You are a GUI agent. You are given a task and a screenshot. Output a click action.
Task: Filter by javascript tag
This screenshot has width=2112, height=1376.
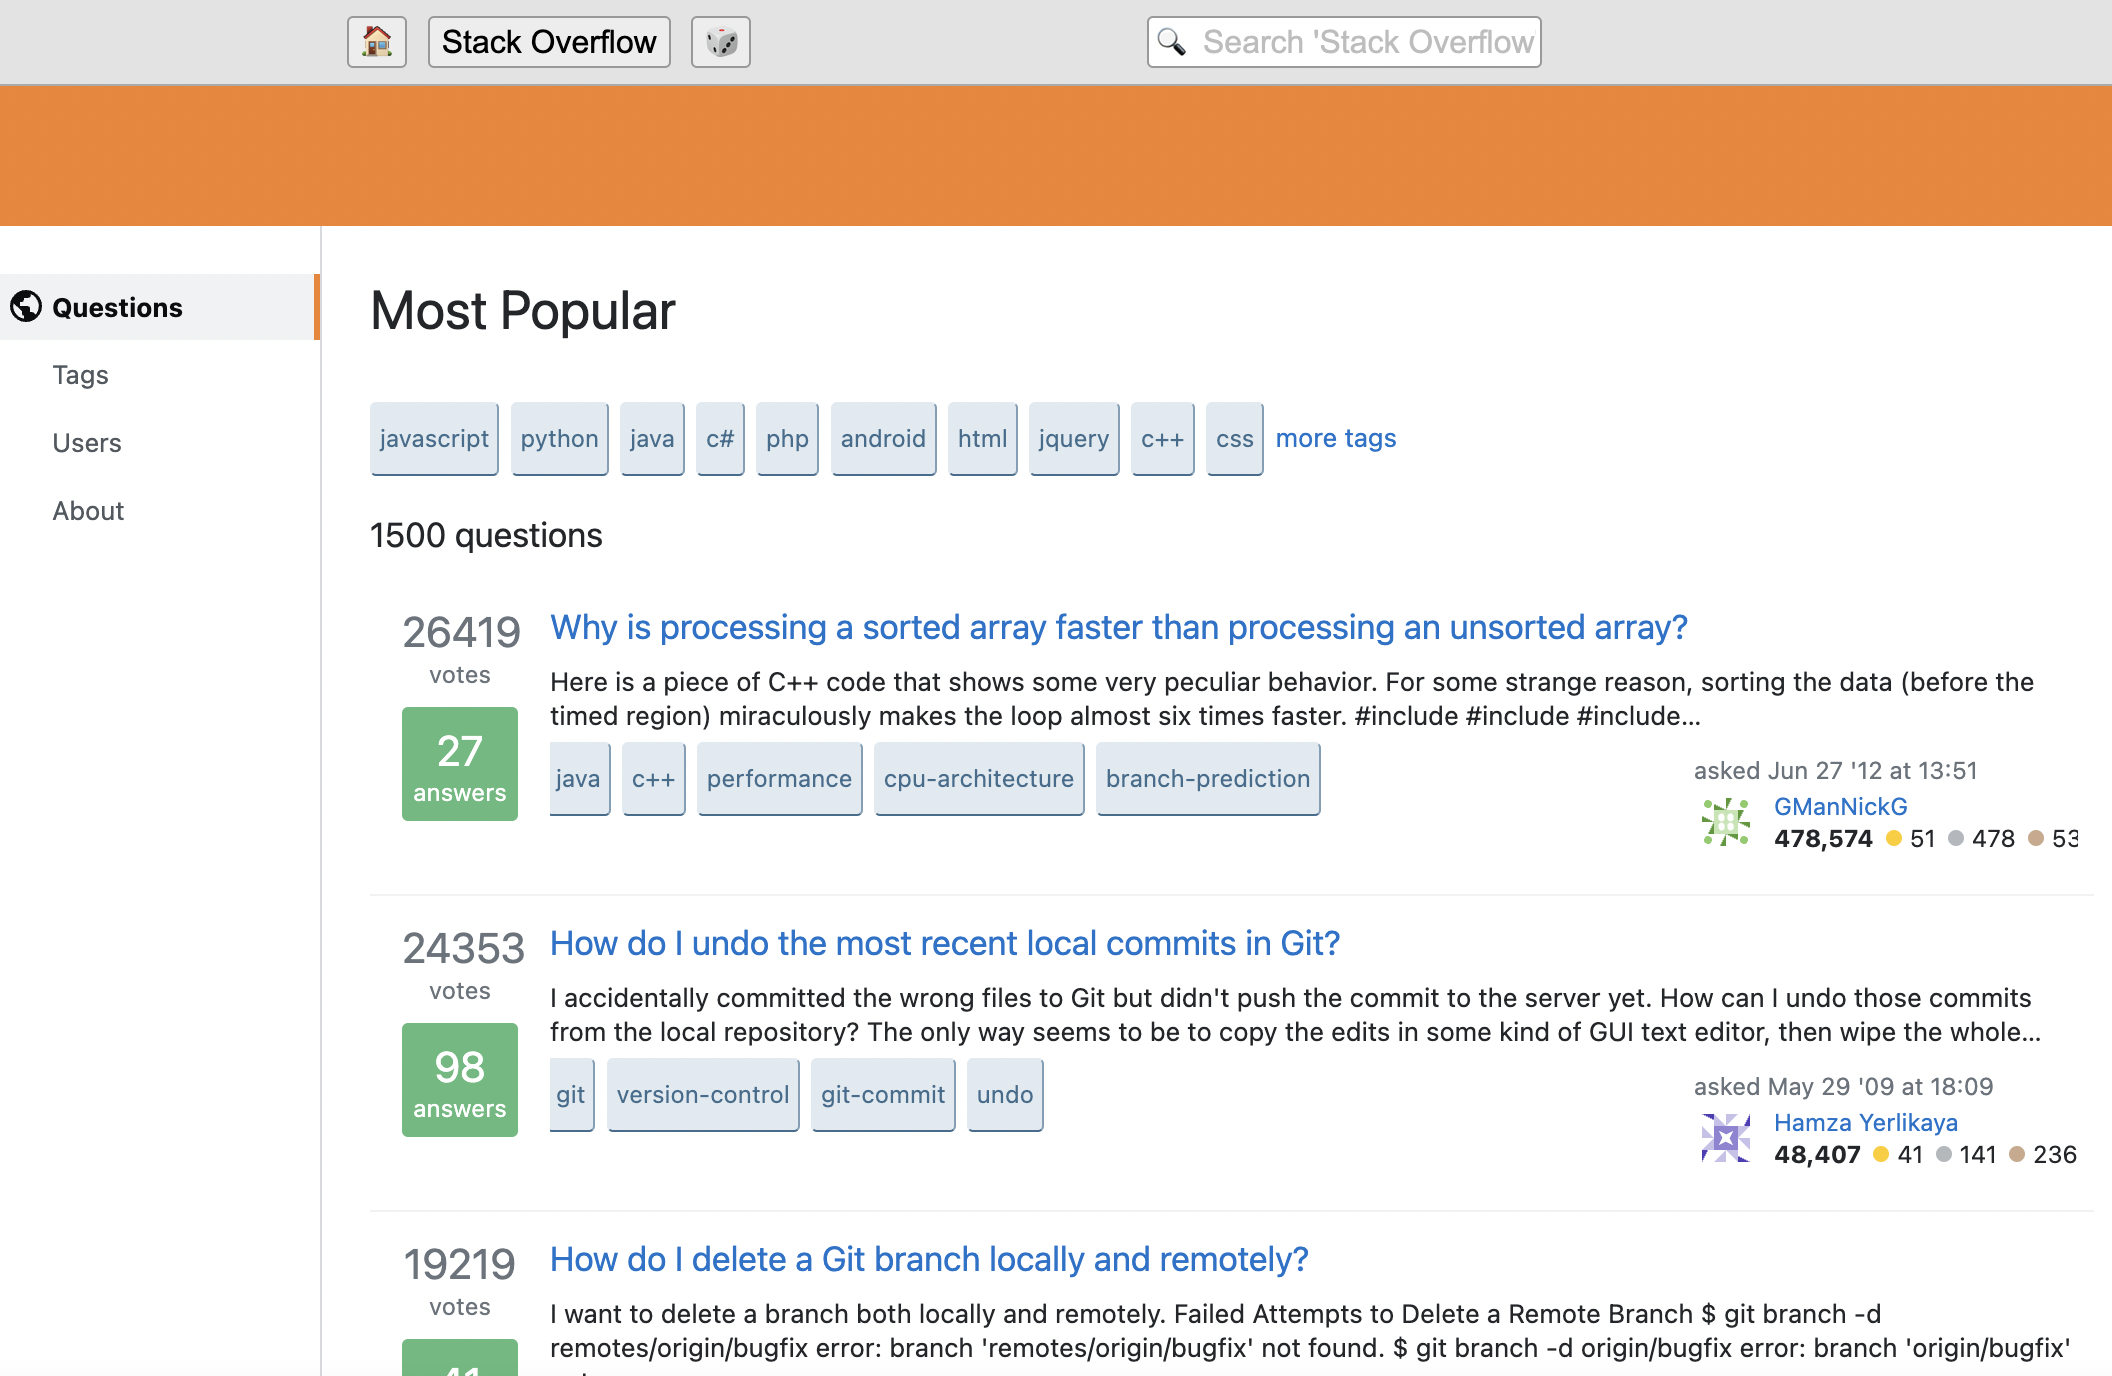click(434, 439)
